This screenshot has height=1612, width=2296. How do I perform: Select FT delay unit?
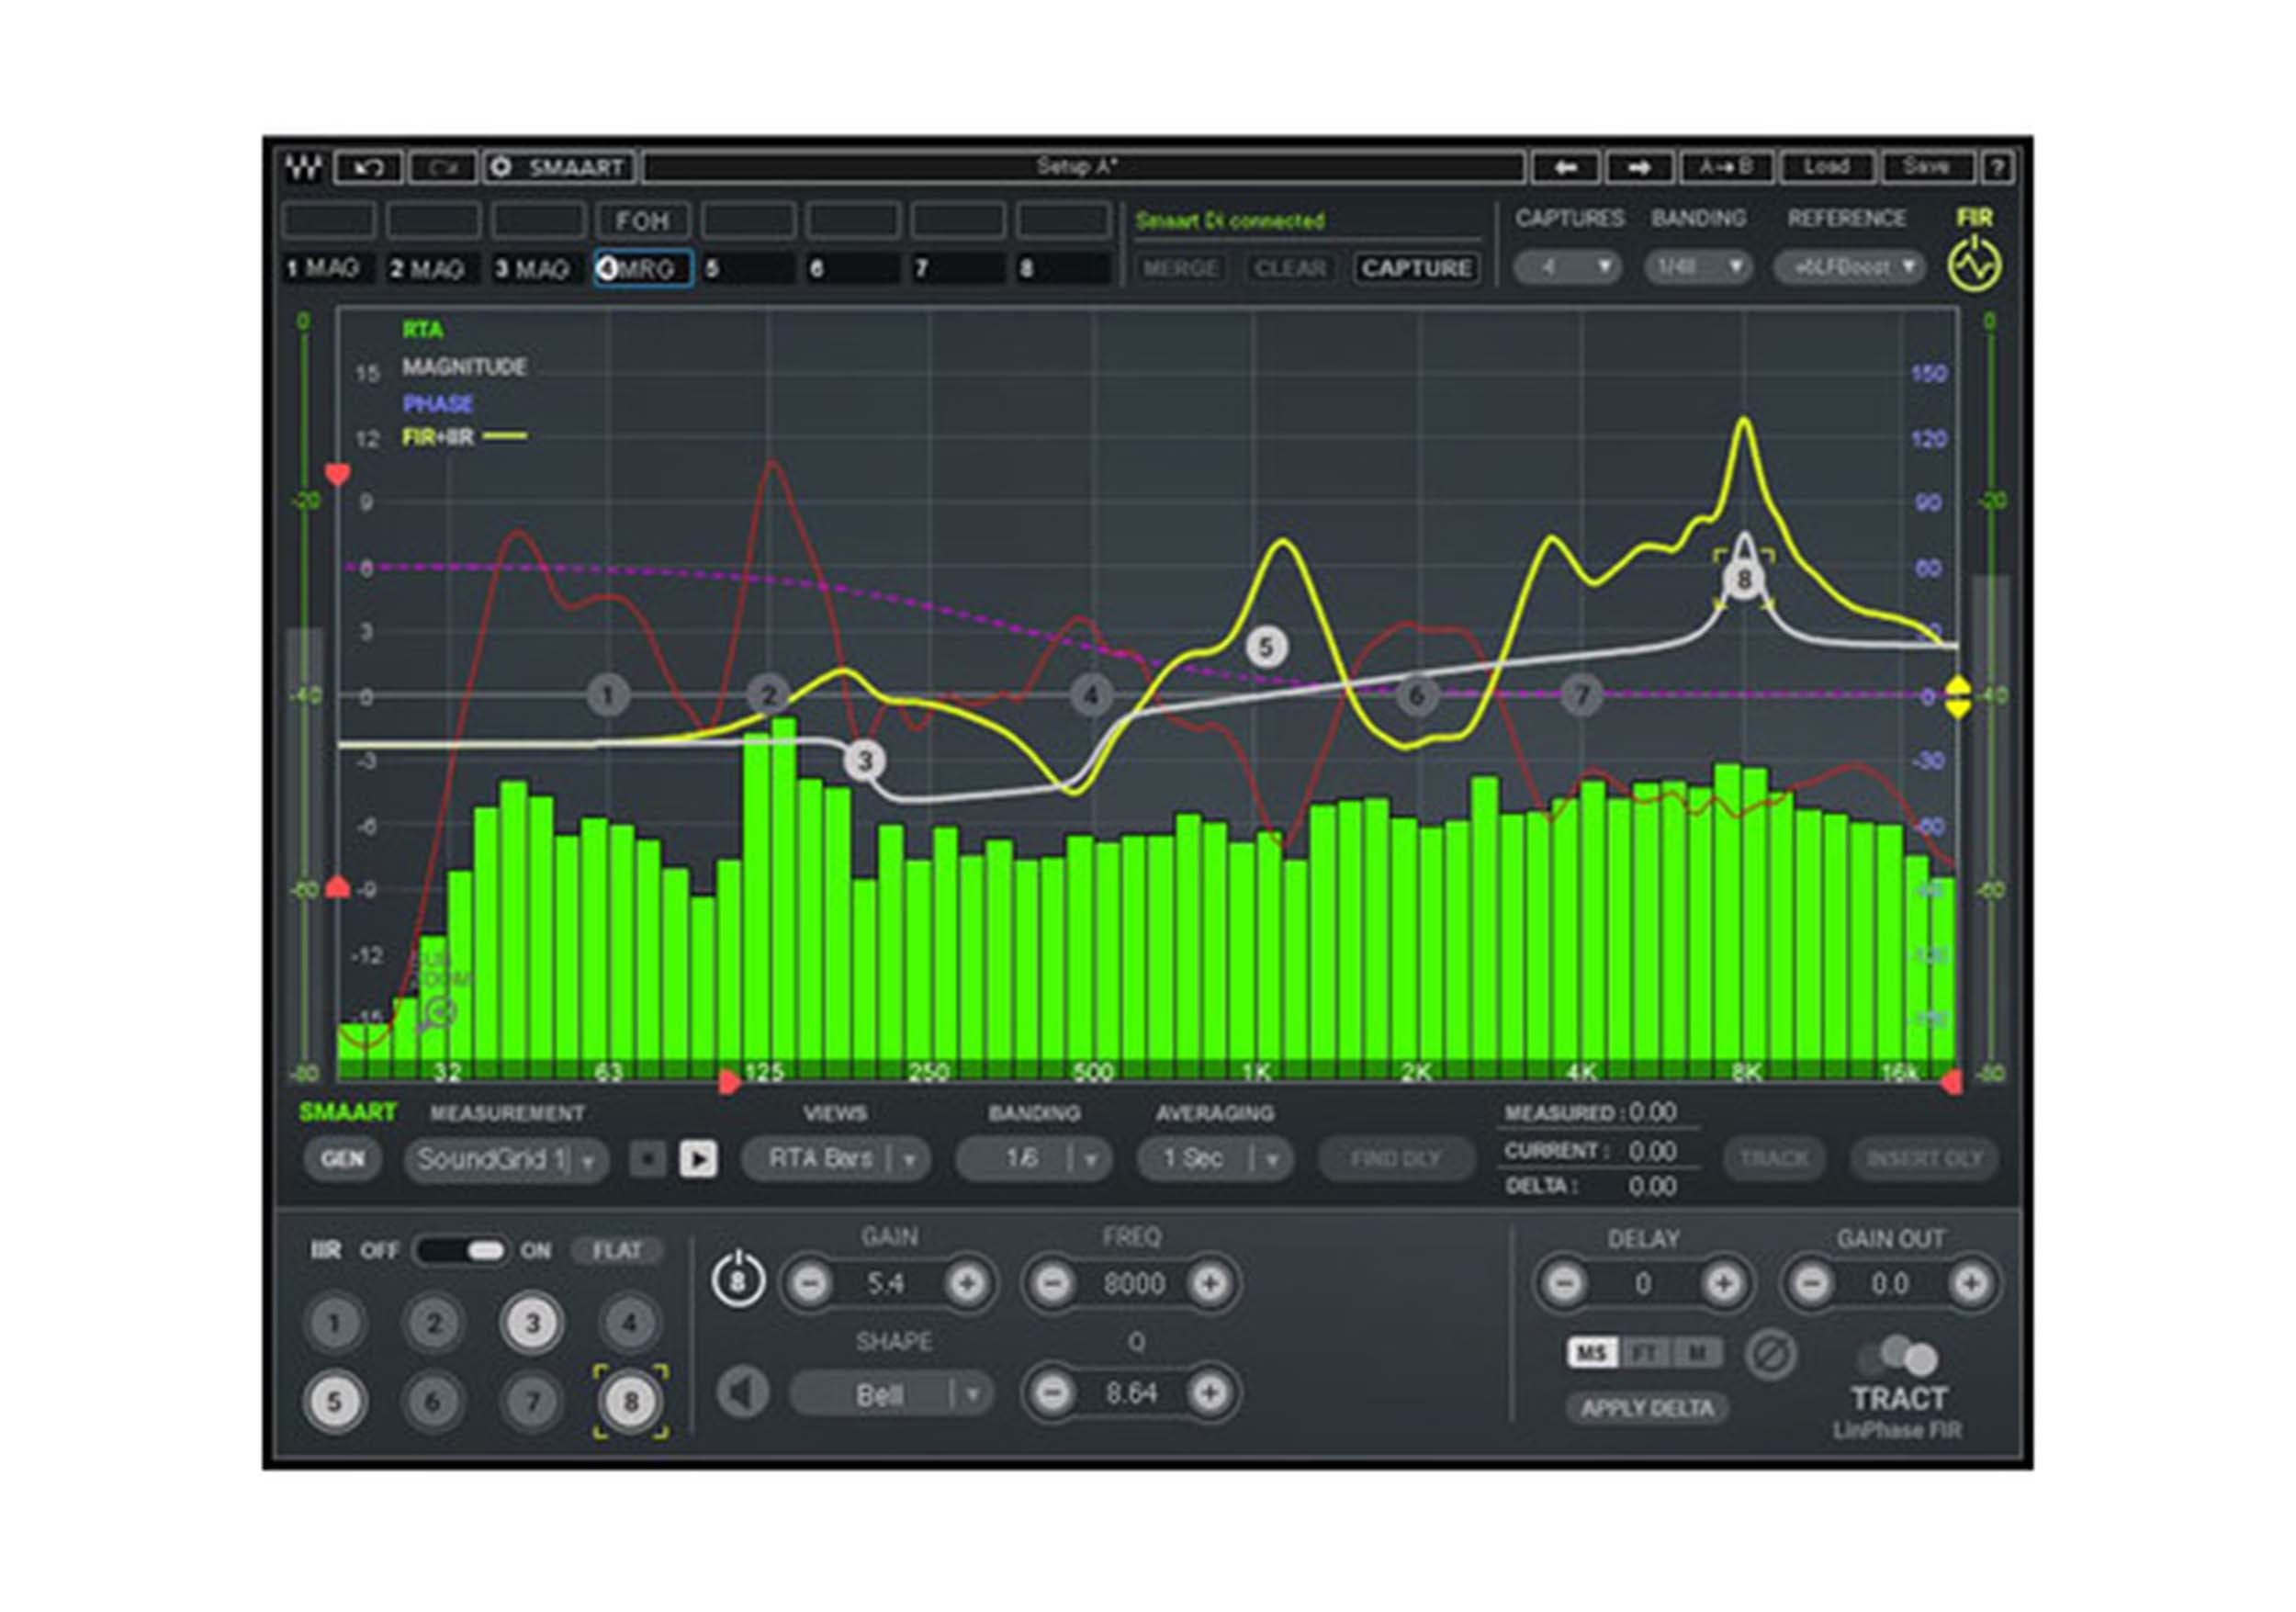tap(1644, 1354)
